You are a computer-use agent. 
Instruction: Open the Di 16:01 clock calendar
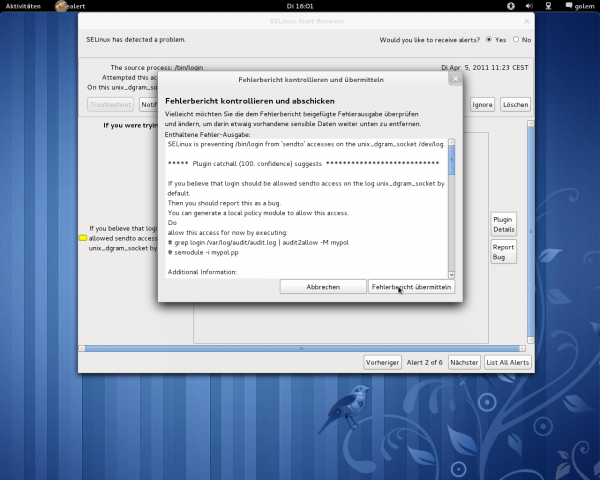[299, 6]
